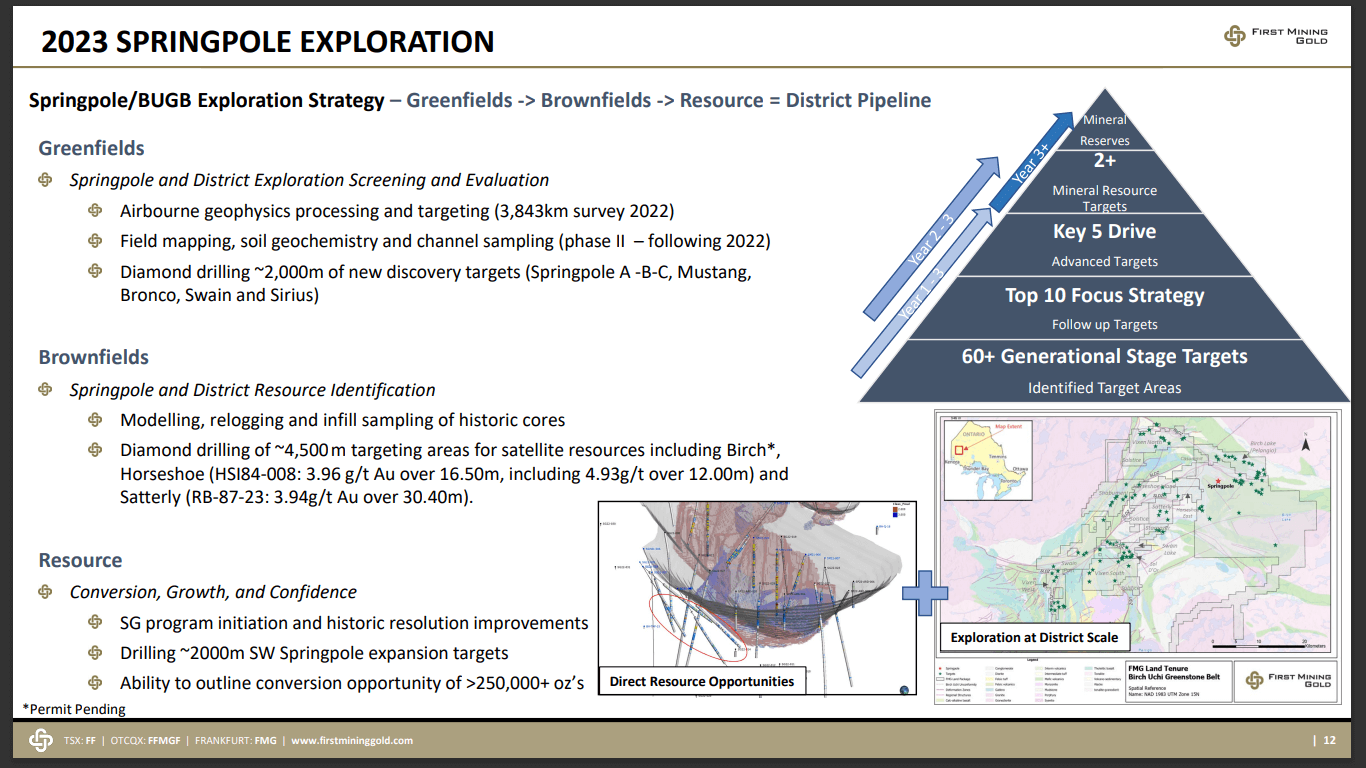Click the '*Permit Pending' footnote
This screenshot has height=768, width=1366.
click(x=74, y=709)
